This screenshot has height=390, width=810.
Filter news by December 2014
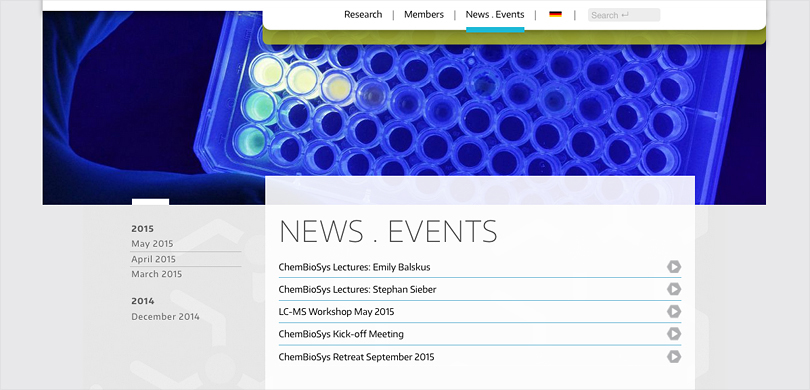tap(165, 317)
